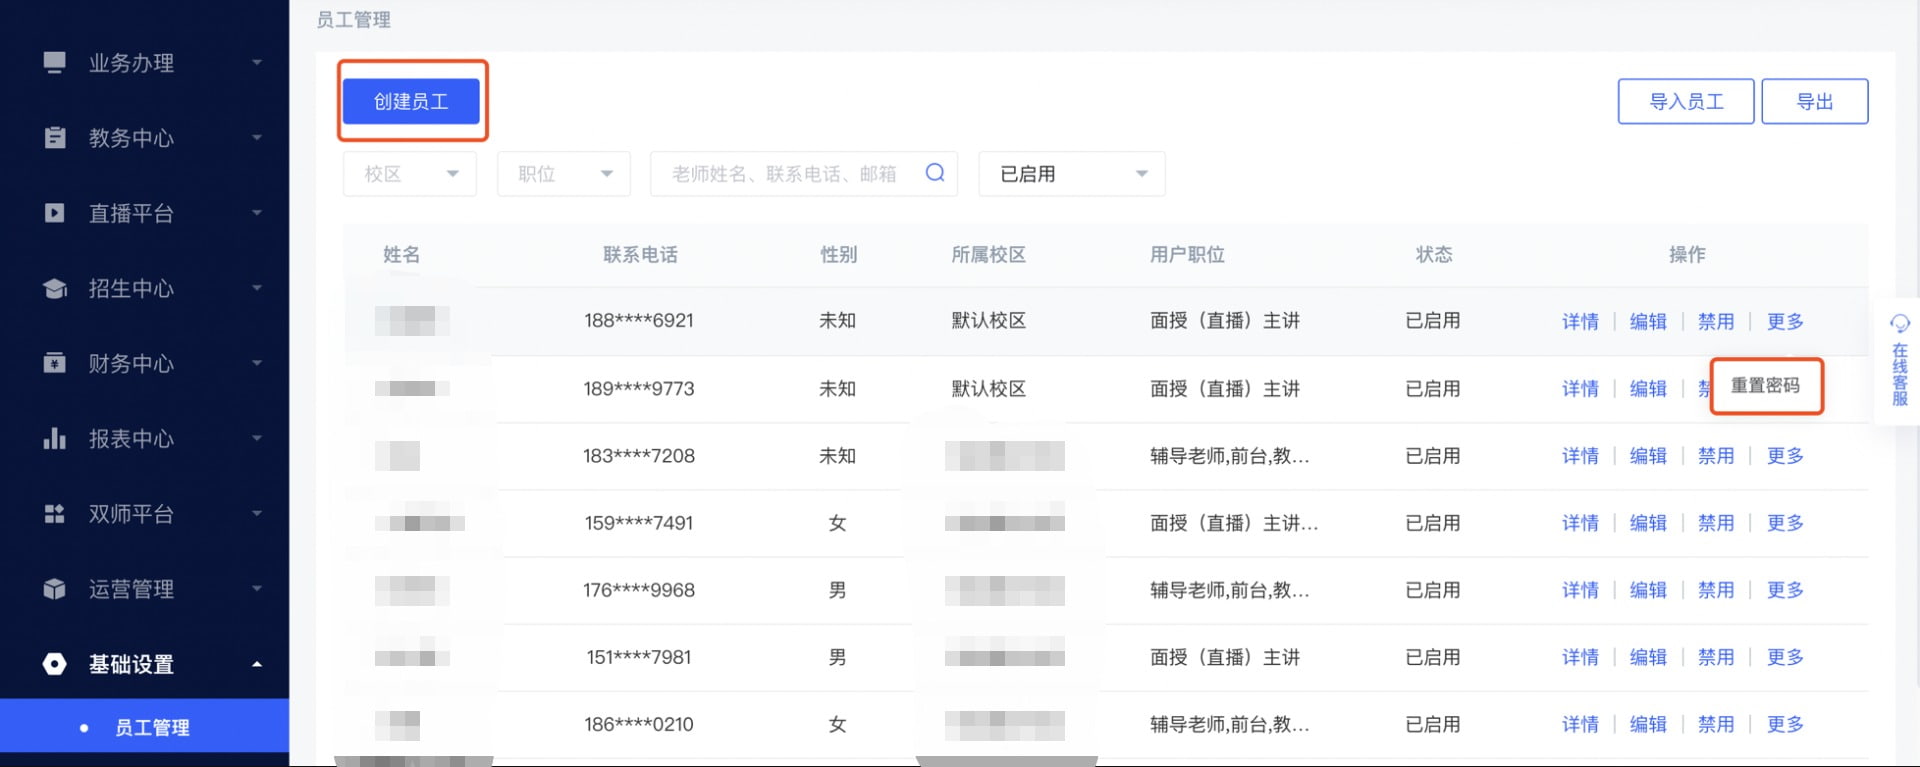This screenshot has width=1920, height=767.
Task: Open 详情 for 189****9773 row
Action: point(1581,389)
